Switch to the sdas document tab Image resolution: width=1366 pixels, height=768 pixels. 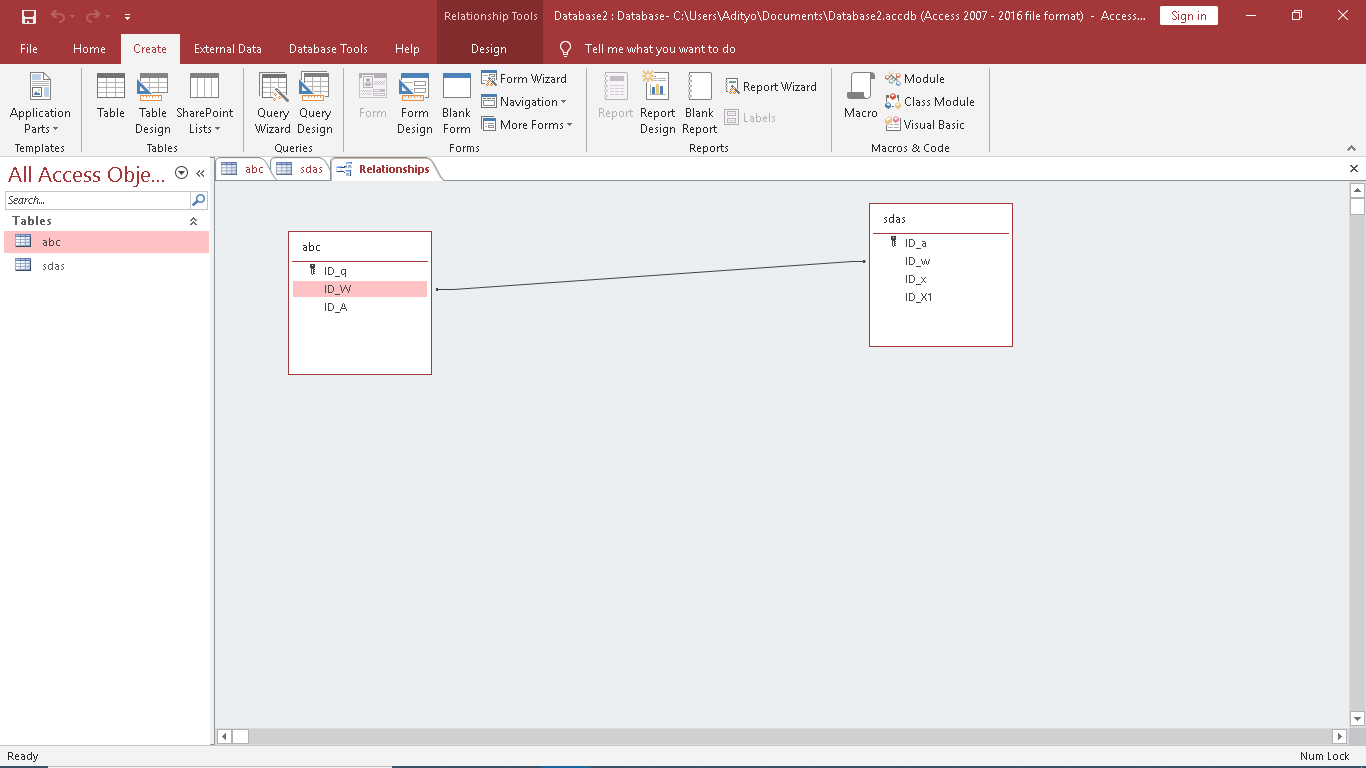click(302, 169)
